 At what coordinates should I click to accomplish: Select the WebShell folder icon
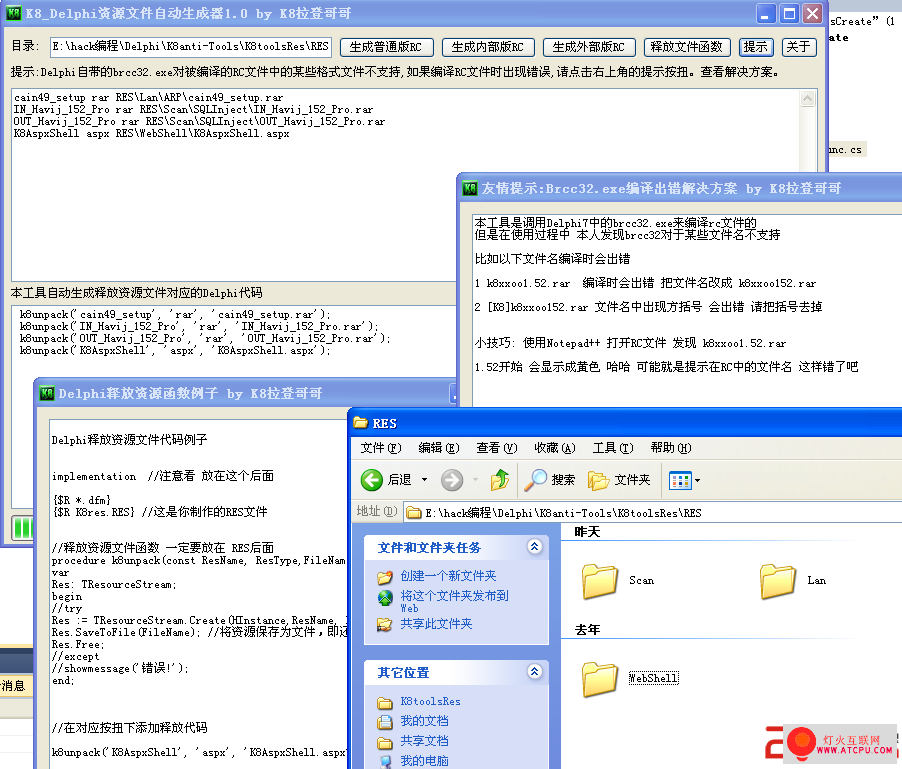(x=599, y=679)
